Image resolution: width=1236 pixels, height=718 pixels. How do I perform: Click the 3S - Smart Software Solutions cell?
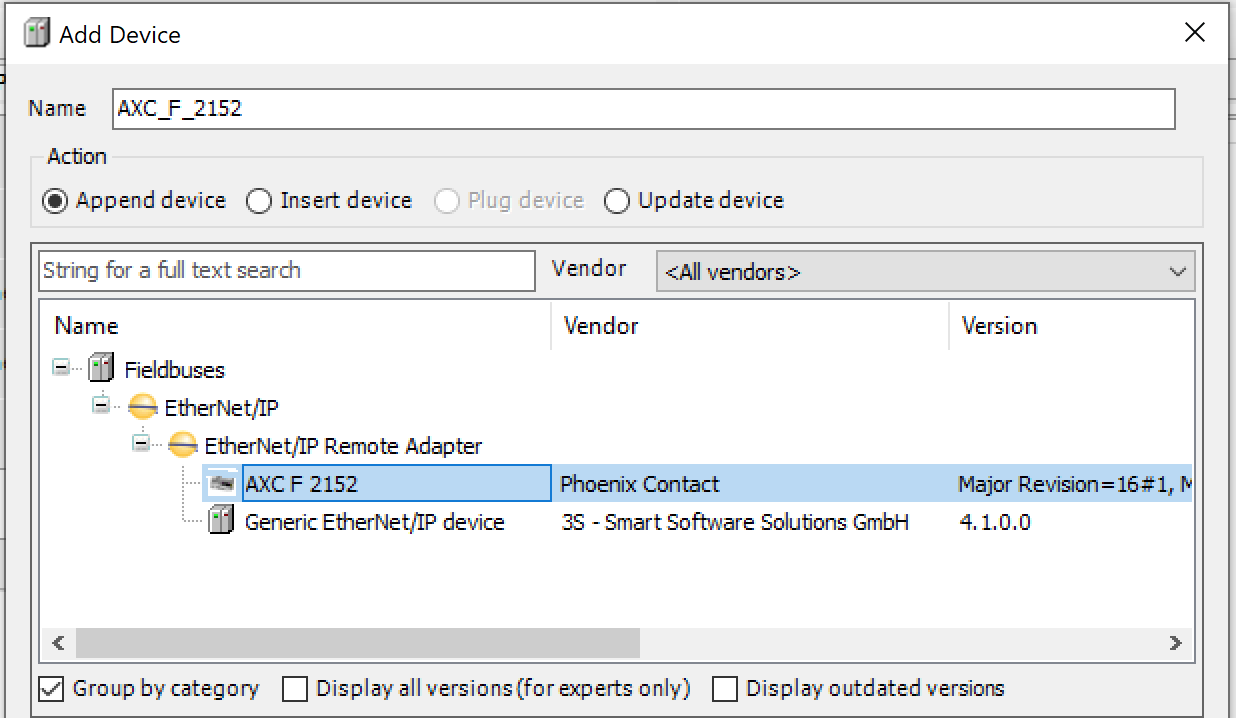735,522
